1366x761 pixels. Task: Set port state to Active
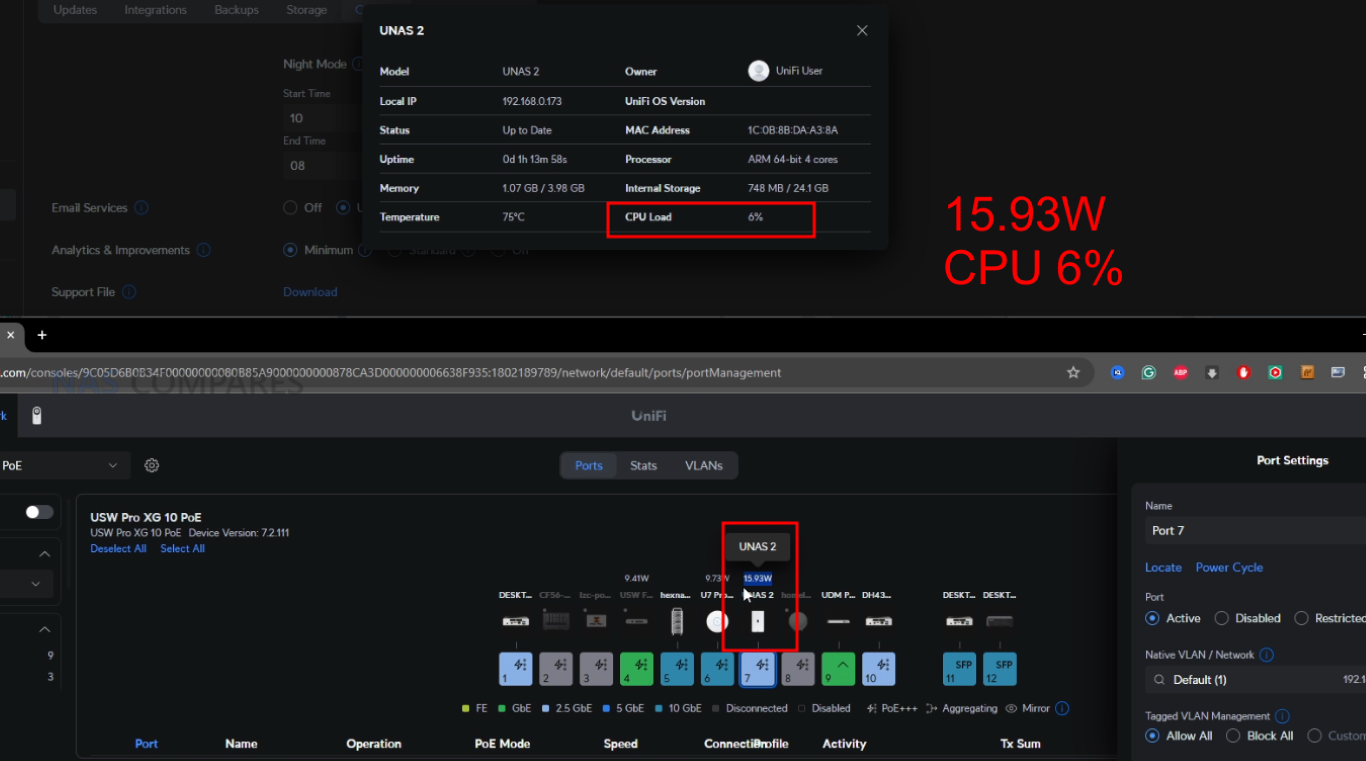pyautogui.click(x=1152, y=618)
